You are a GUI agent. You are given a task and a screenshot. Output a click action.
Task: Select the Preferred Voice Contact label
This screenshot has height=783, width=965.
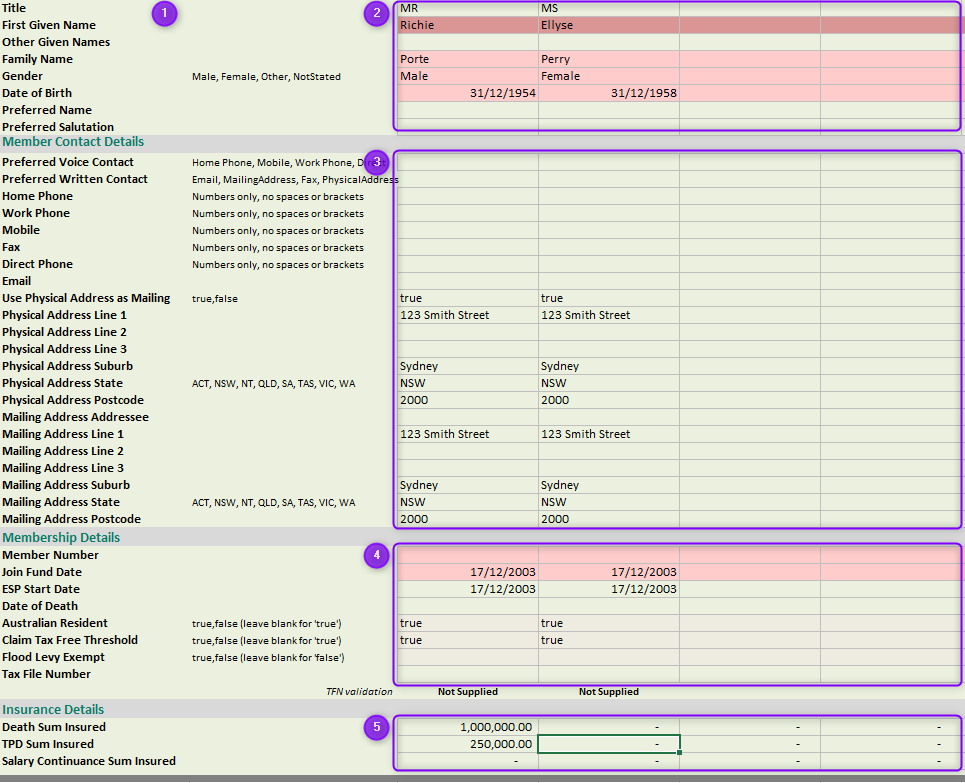(68, 162)
